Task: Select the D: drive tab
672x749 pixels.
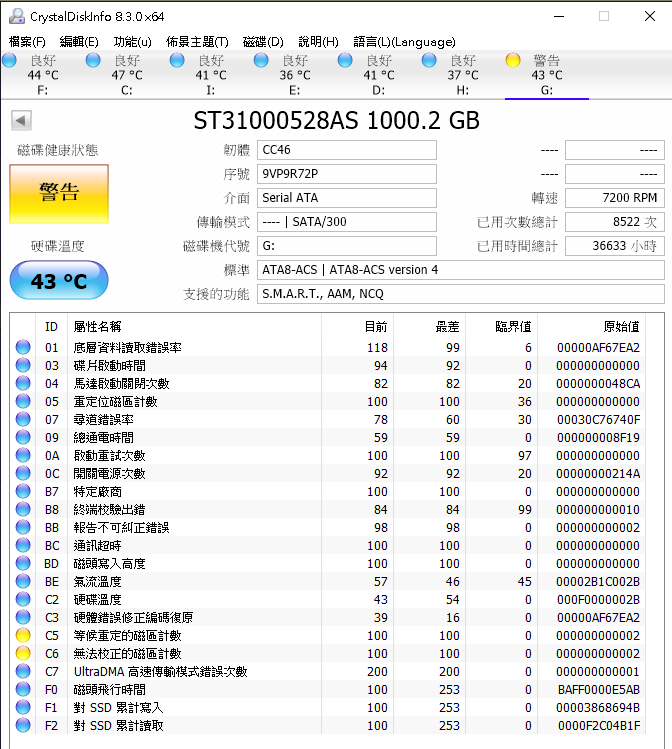Action: (x=379, y=75)
